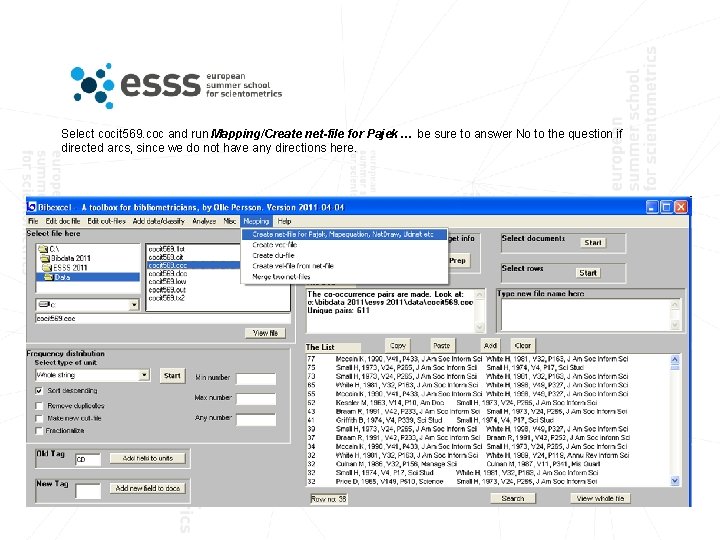The image size is (720, 540).
Task: Click the message box scrollbar down arrow
Action: coord(479,326)
